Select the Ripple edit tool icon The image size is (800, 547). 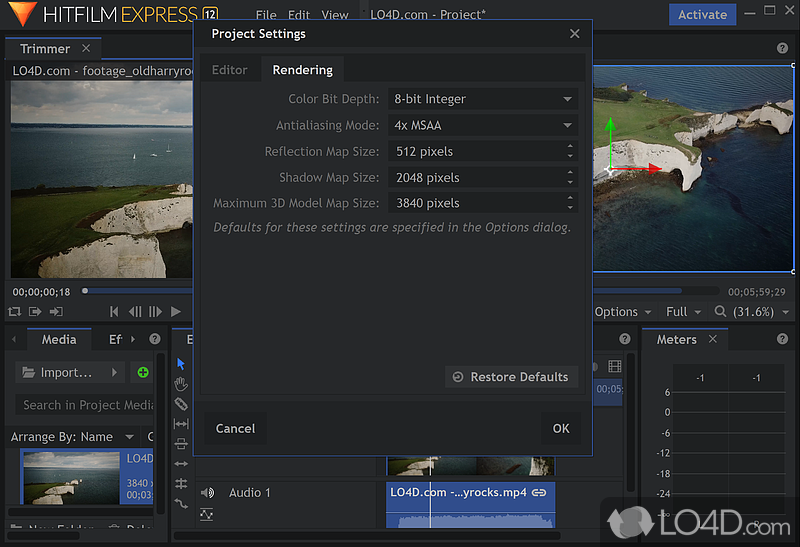[x=181, y=443]
